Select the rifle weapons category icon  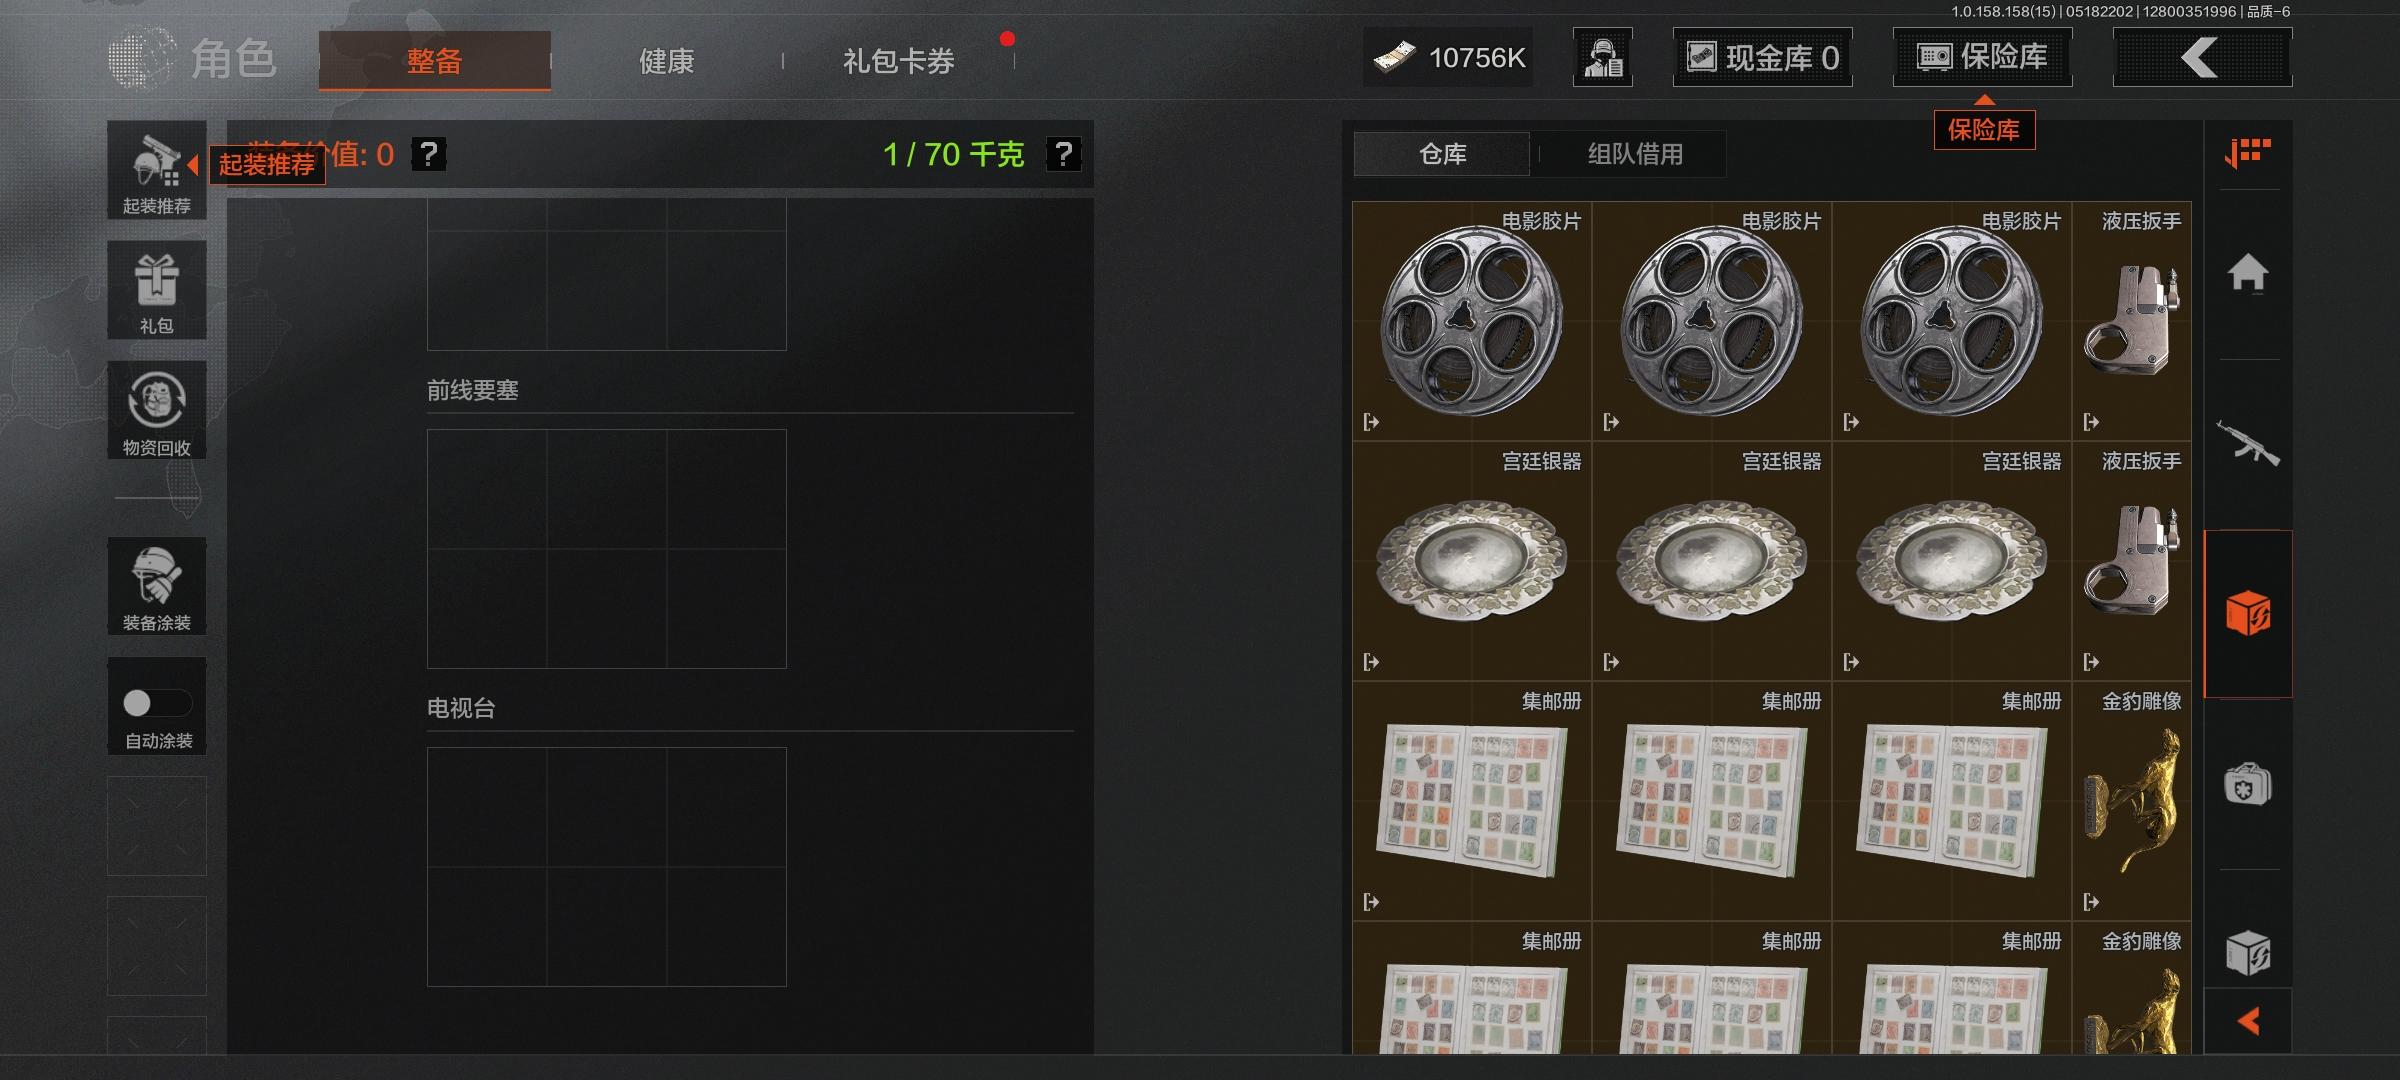(2248, 443)
